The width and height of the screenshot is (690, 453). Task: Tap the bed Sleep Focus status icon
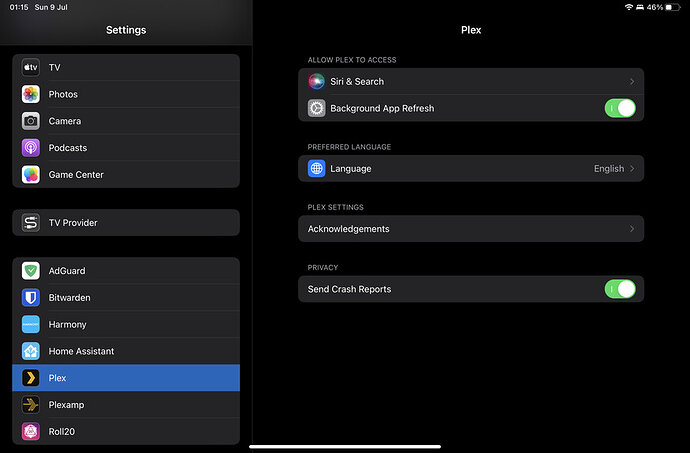click(x=640, y=7)
